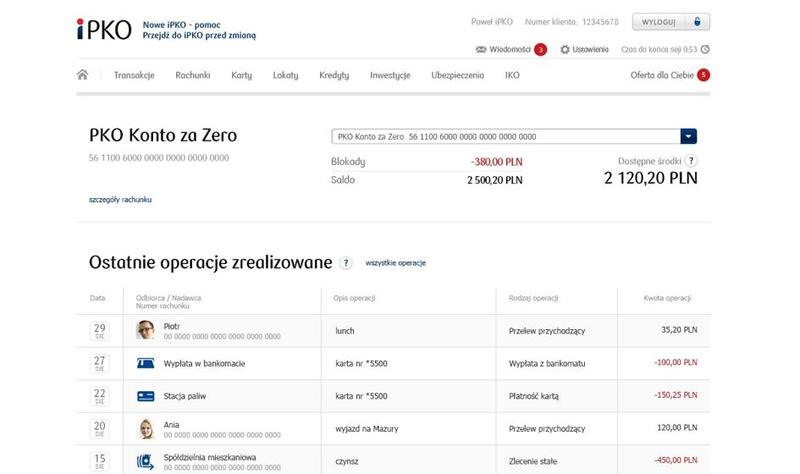
Task: Click the Opis operacji column header
Action: (354, 298)
